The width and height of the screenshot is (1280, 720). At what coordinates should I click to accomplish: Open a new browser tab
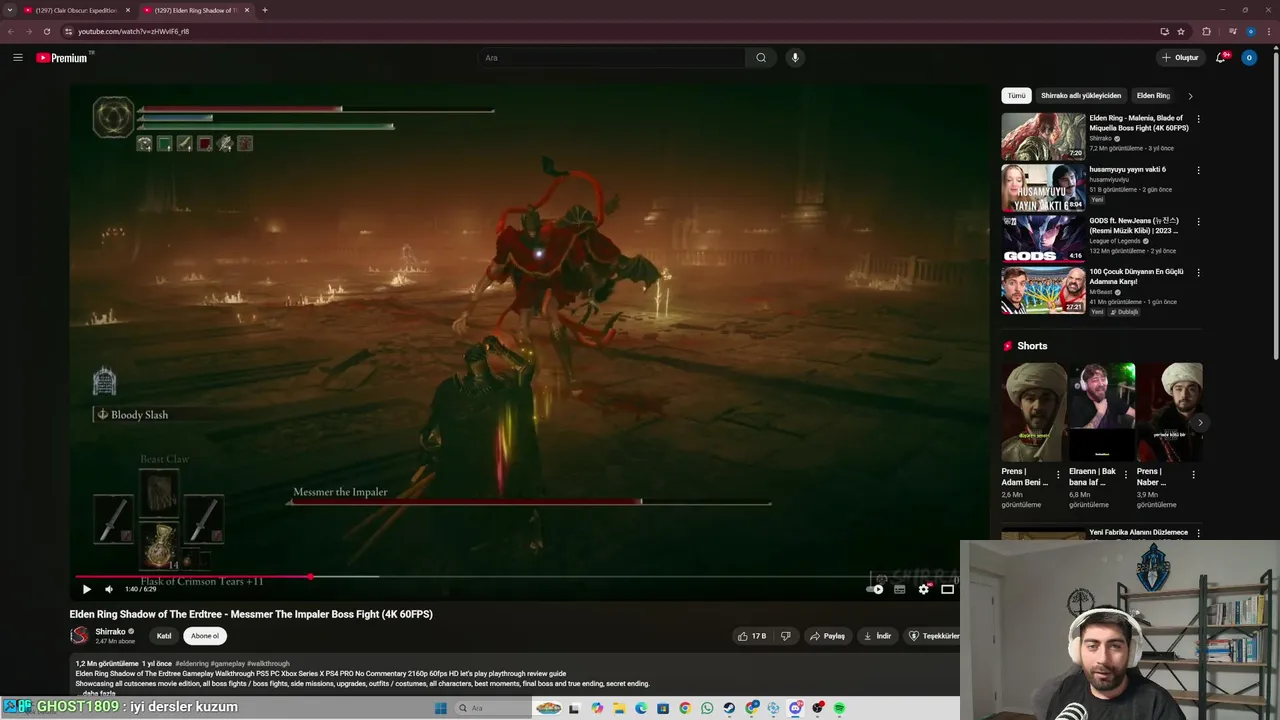tap(264, 10)
